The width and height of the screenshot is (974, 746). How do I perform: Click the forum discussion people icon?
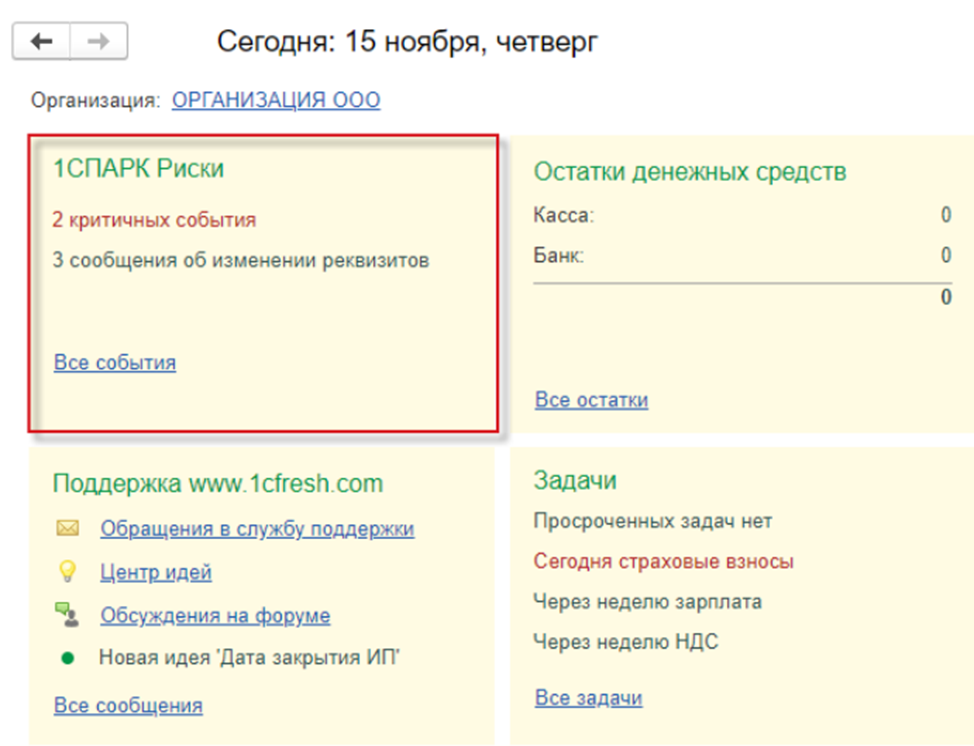[x=67, y=614]
